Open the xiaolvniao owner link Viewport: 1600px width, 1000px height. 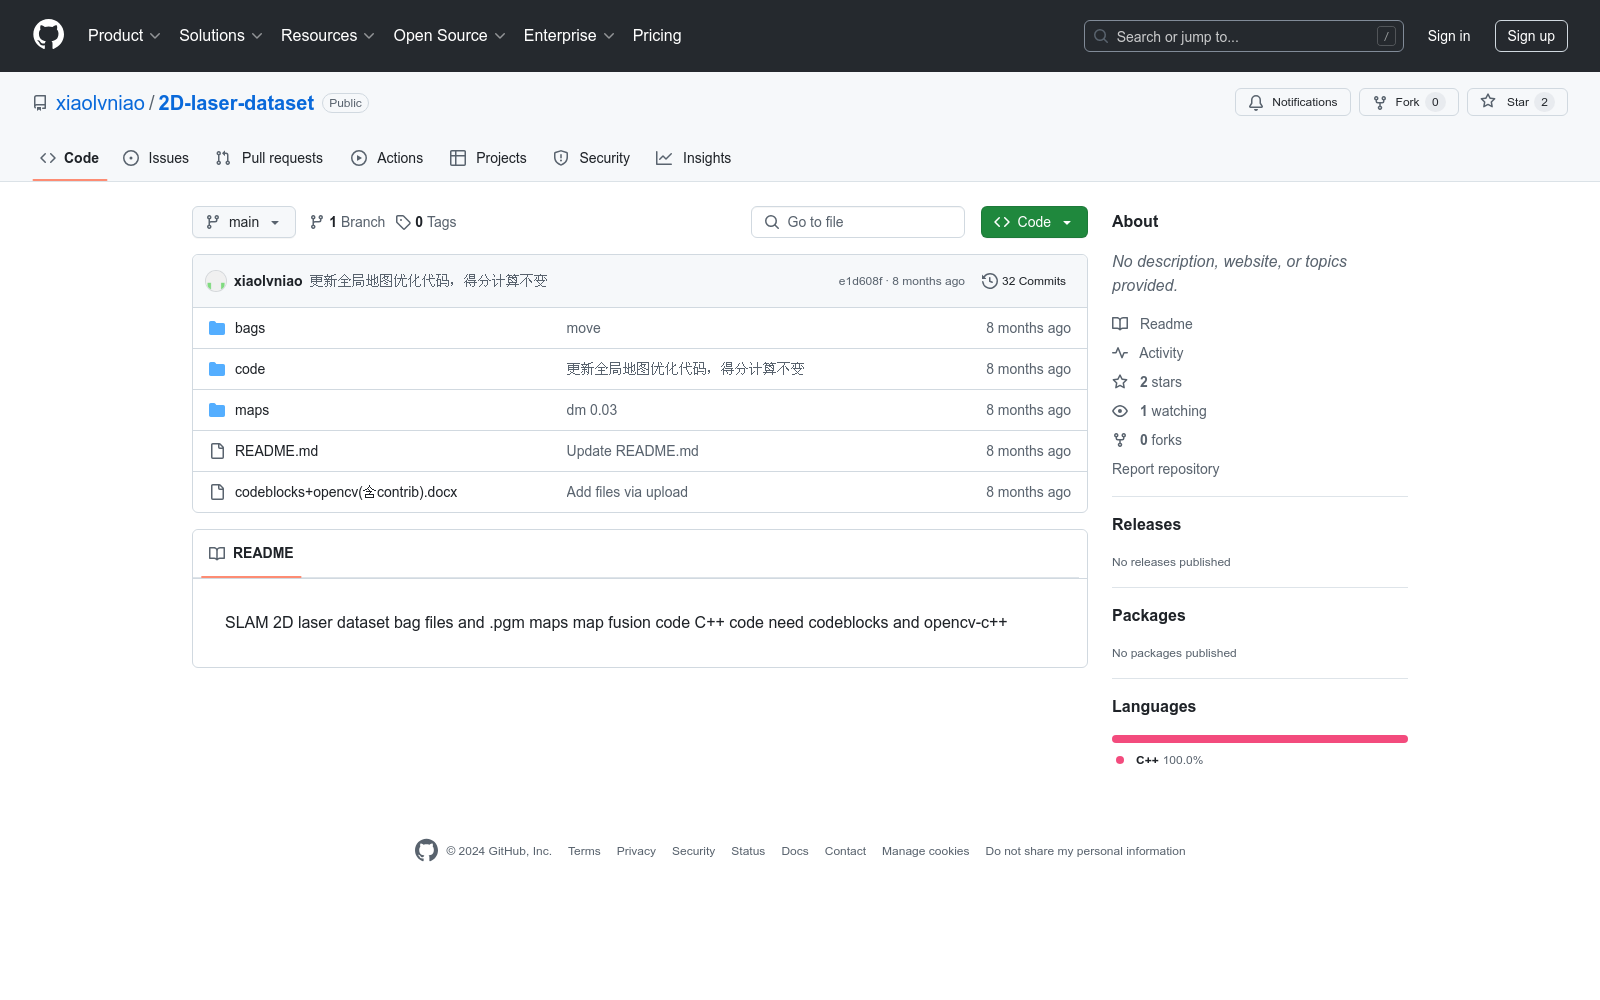coord(100,103)
